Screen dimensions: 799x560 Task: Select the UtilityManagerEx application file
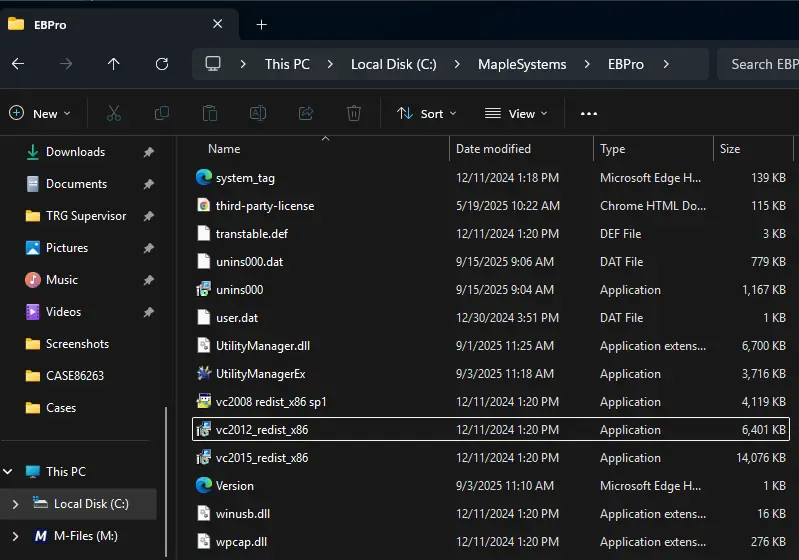tap(260, 374)
